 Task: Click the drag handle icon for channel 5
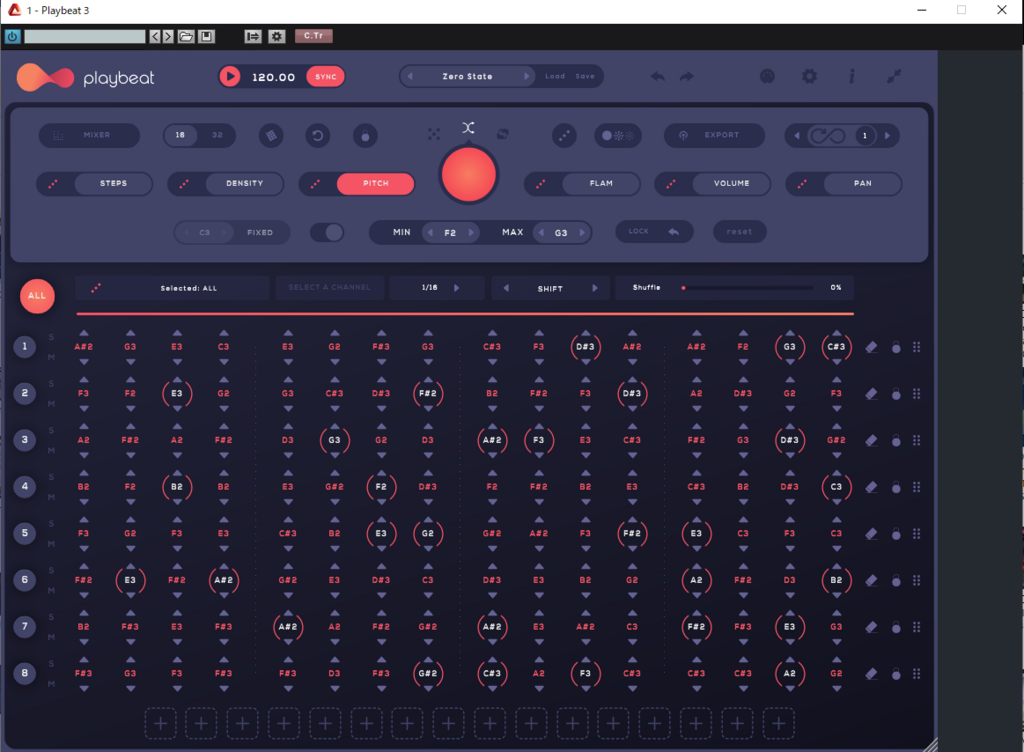click(x=916, y=533)
